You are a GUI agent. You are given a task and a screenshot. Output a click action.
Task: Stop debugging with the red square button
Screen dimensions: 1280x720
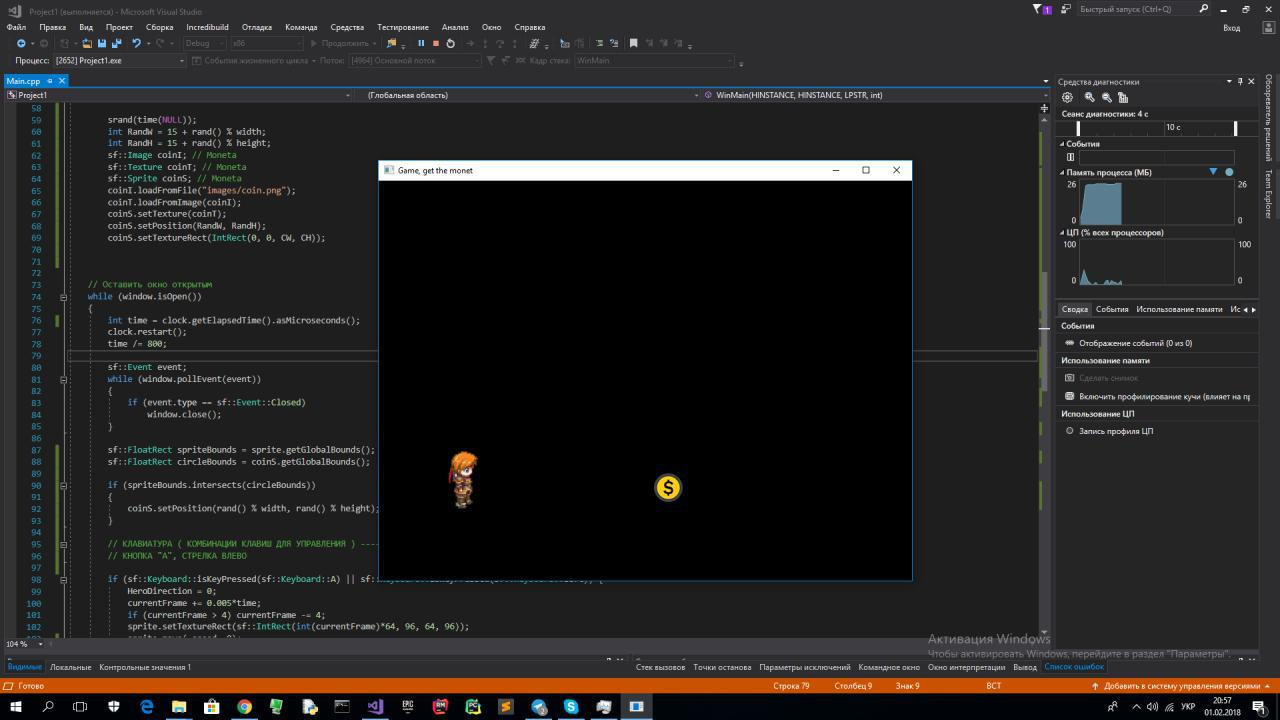pyautogui.click(x=435, y=43)
